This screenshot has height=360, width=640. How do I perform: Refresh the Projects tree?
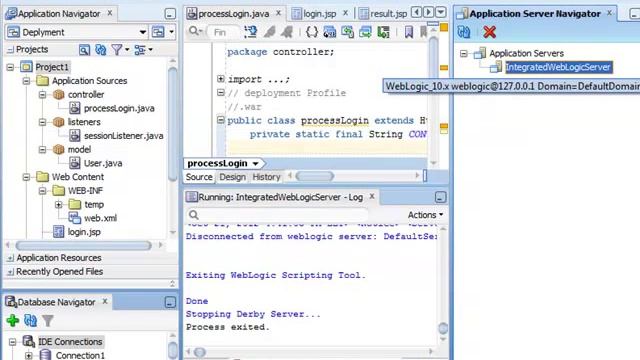click(100, 50)
